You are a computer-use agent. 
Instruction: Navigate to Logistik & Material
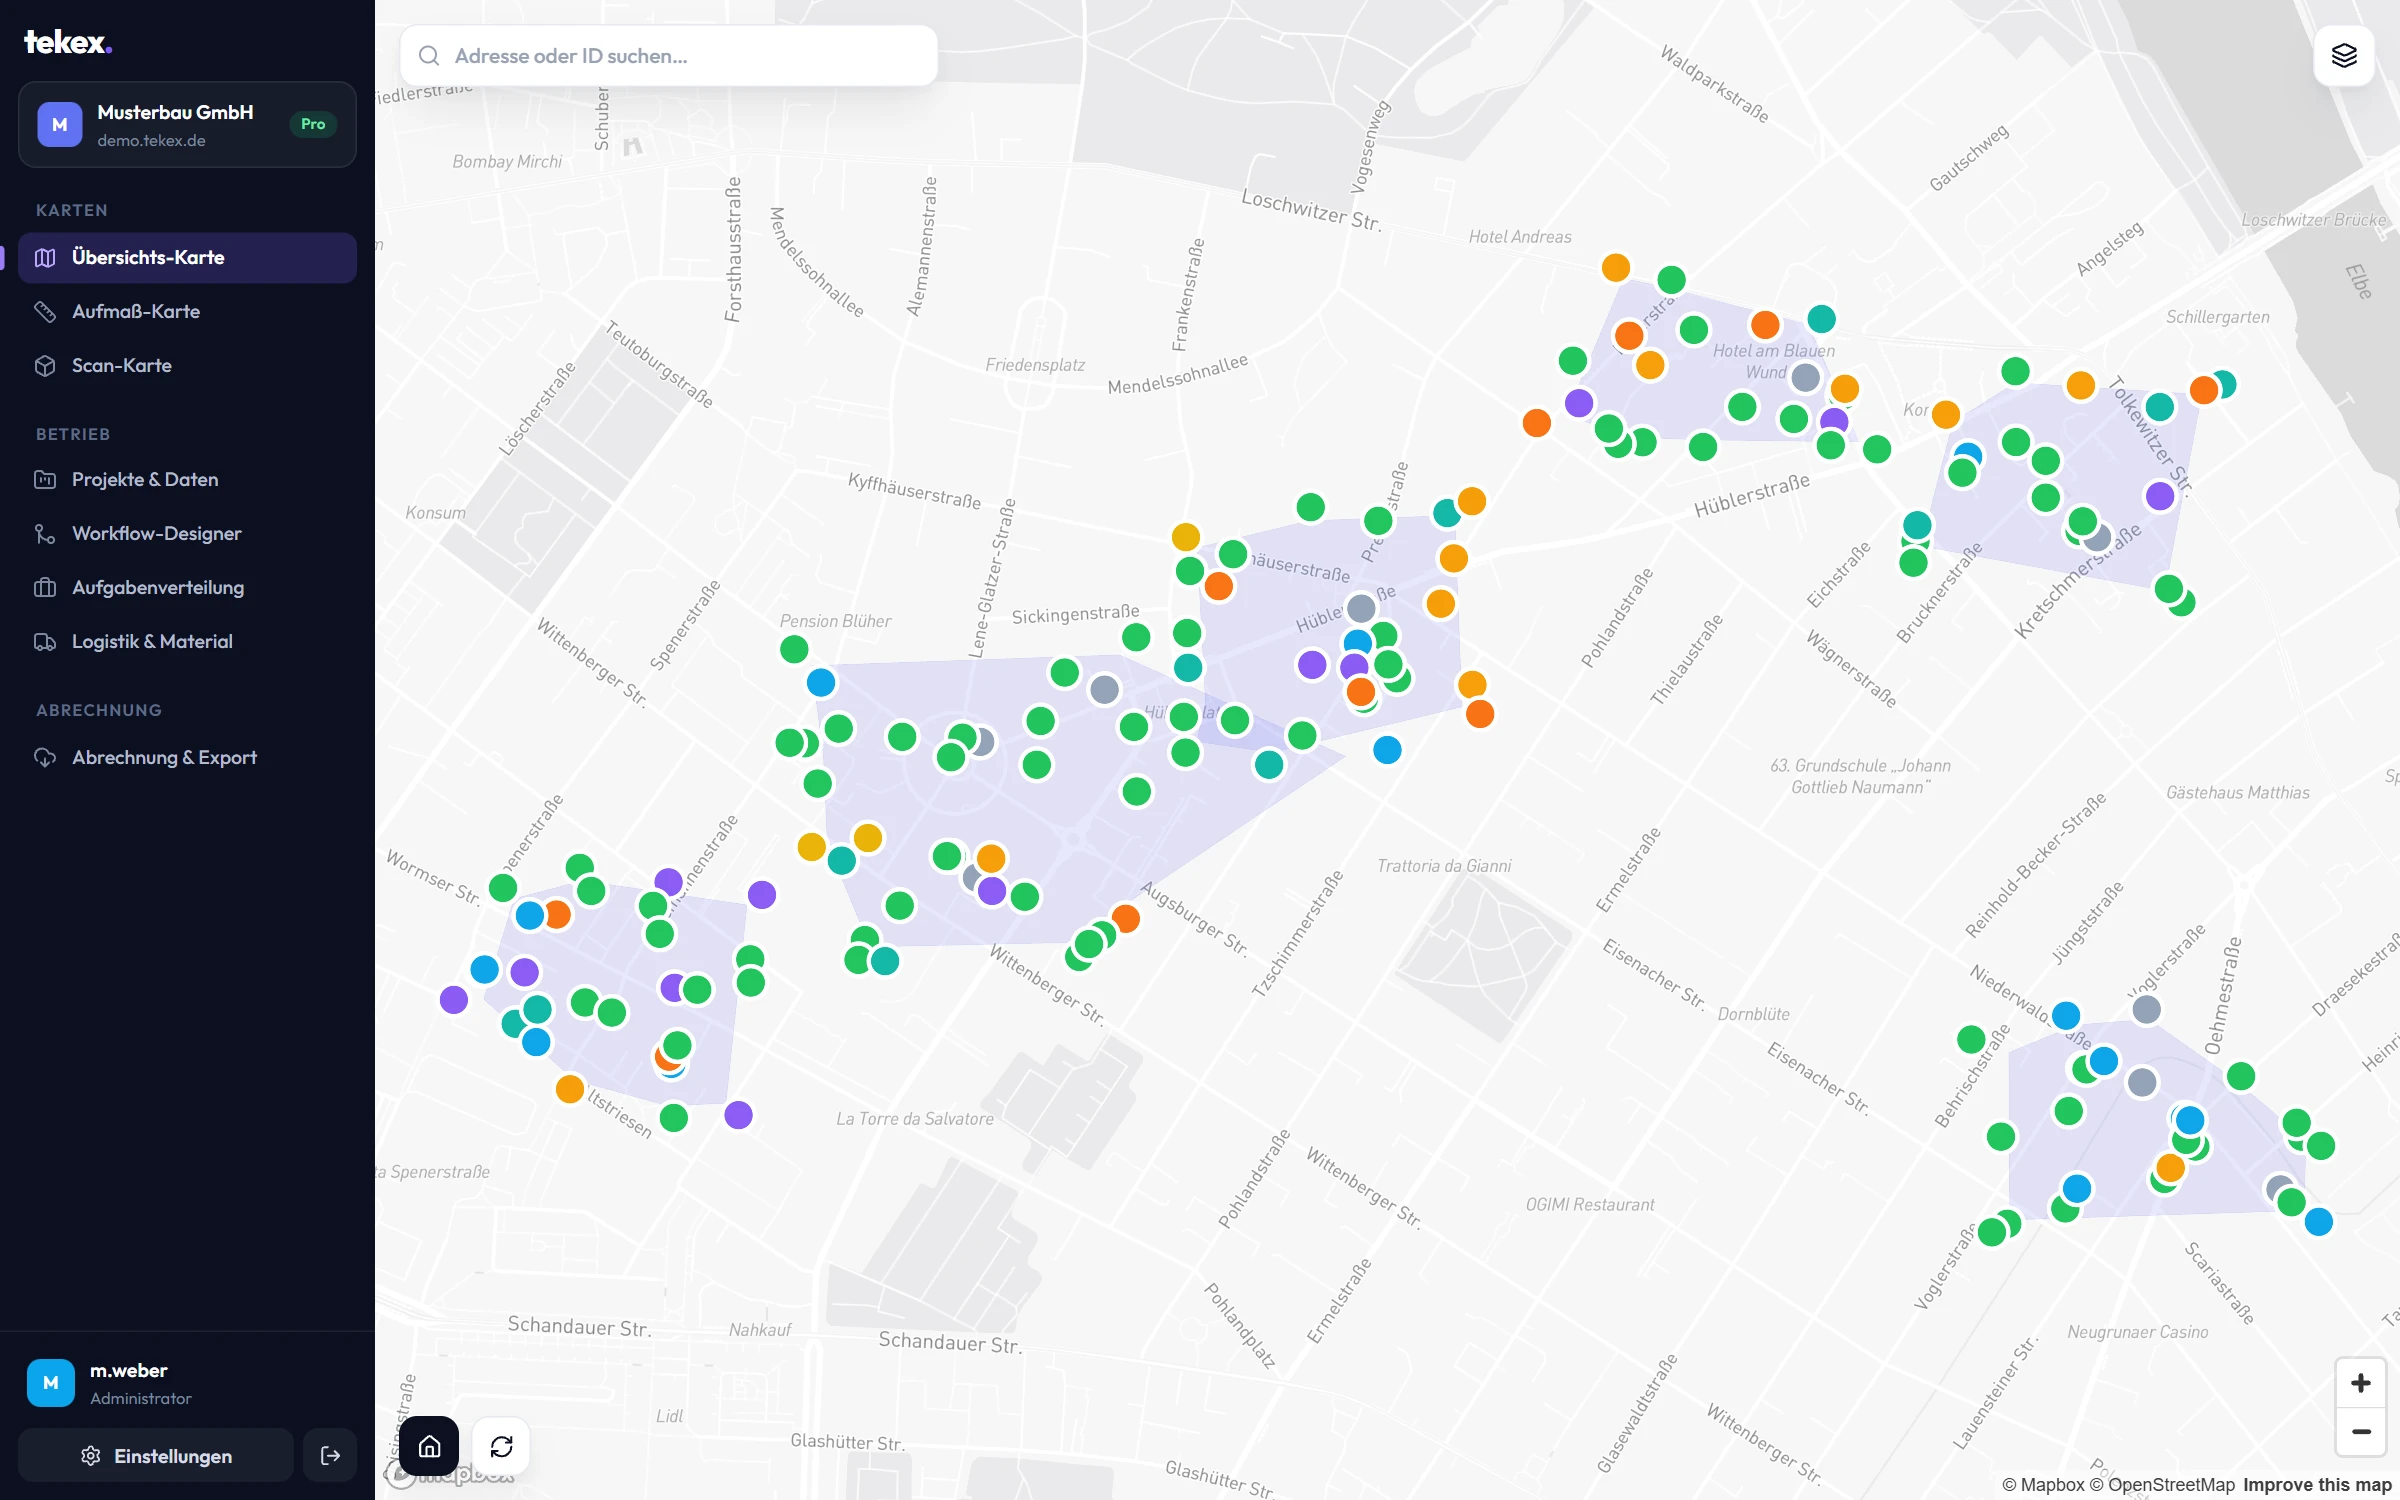187,642
